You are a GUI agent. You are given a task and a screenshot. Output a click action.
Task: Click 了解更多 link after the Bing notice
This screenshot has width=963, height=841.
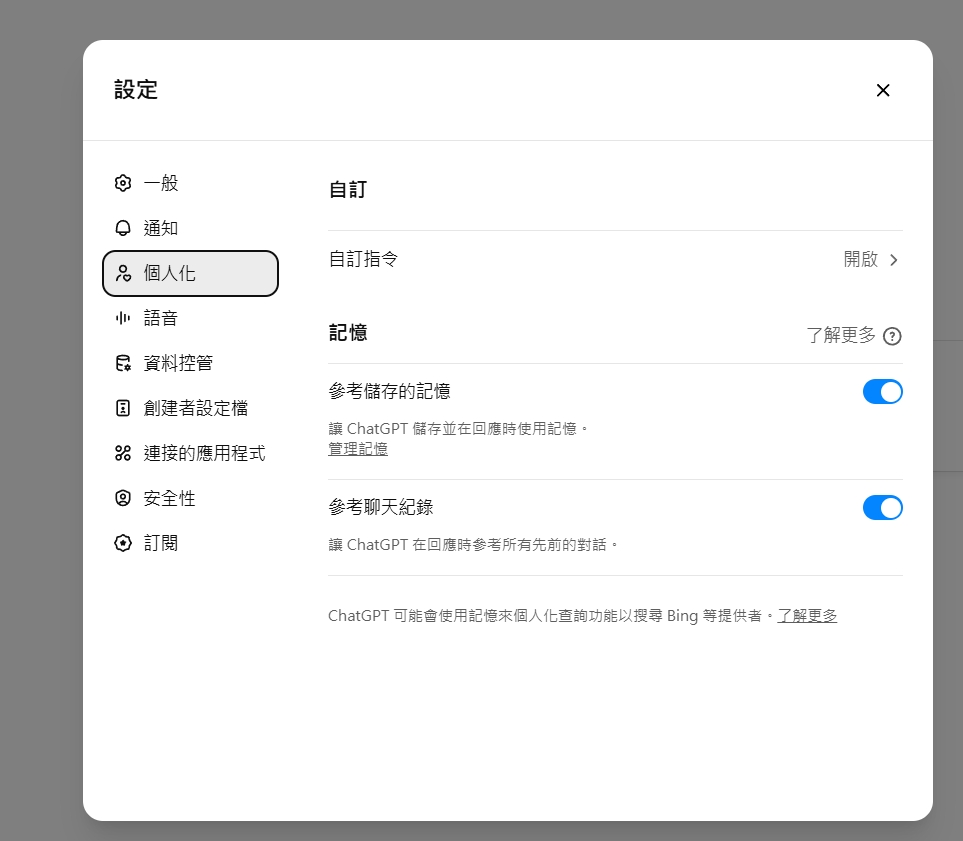click(807, 616)
